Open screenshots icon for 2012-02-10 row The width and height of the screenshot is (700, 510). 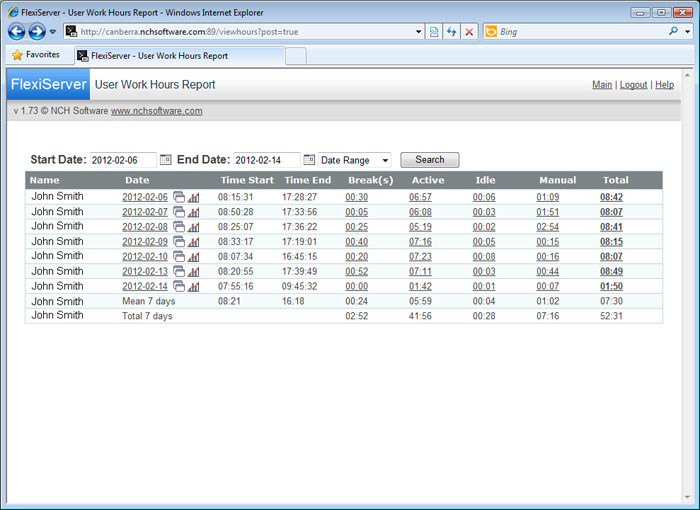coord(179,256)
